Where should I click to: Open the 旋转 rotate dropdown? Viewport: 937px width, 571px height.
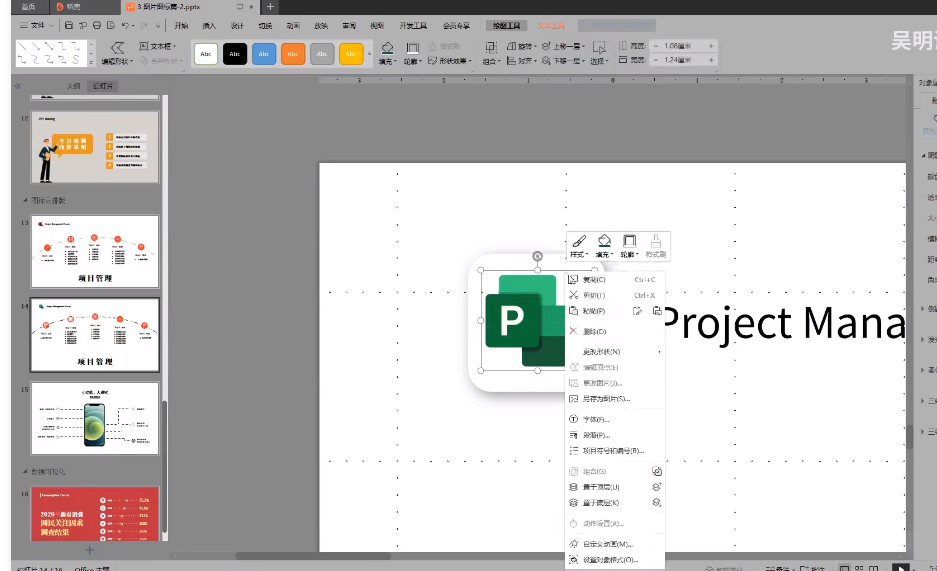pos(522,46)
